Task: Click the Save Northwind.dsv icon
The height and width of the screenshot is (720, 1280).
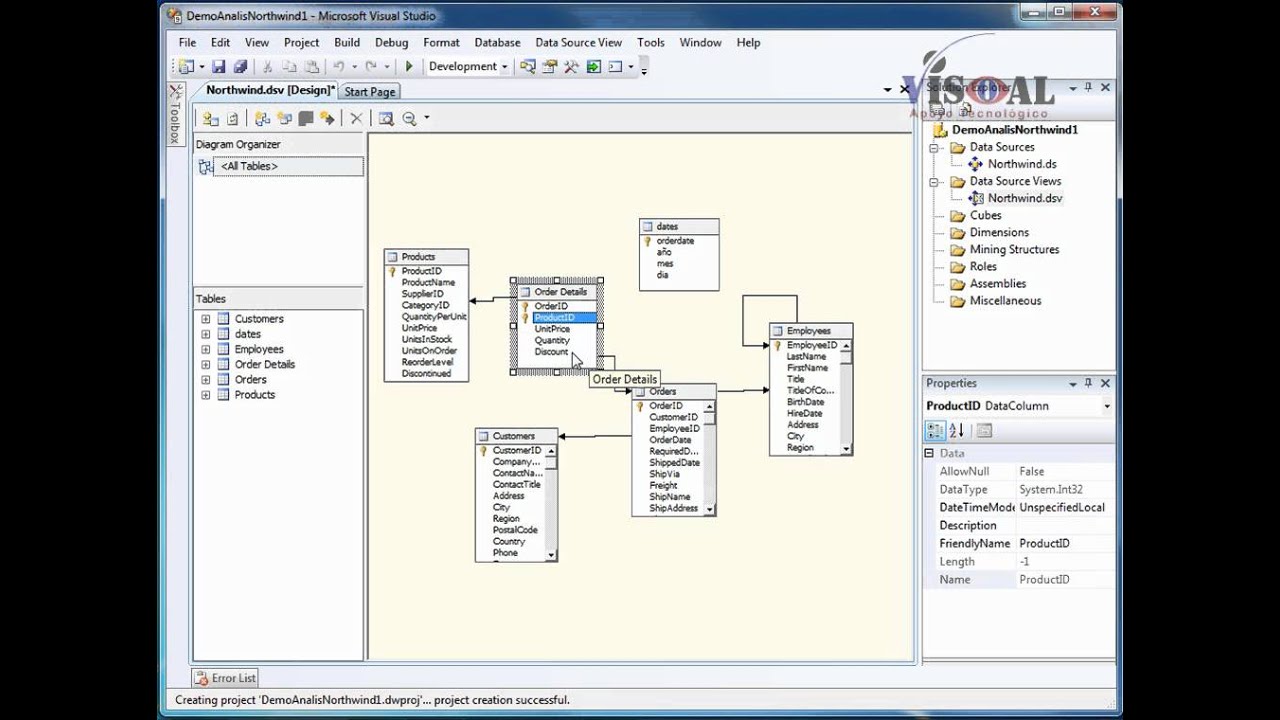Action: (x=218, y=67)
